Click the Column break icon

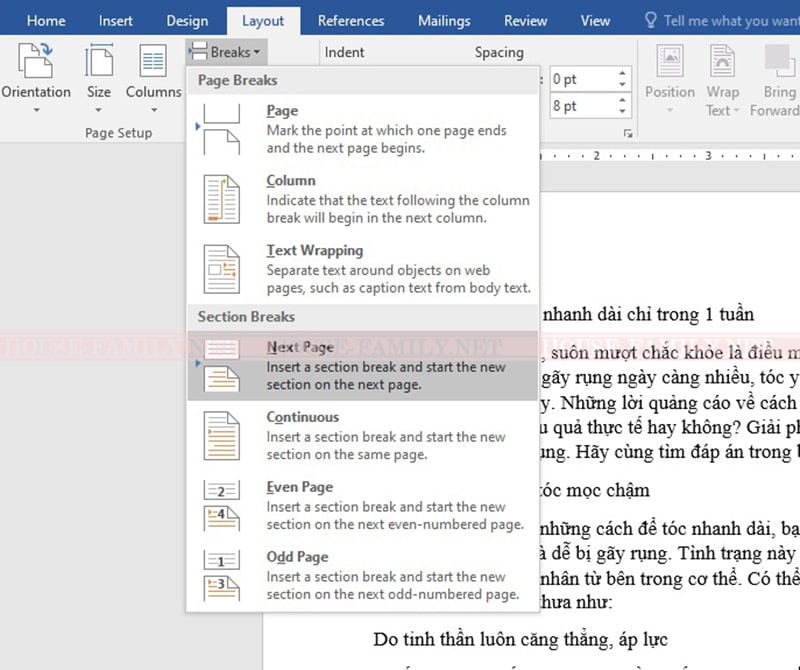[221, 199]
